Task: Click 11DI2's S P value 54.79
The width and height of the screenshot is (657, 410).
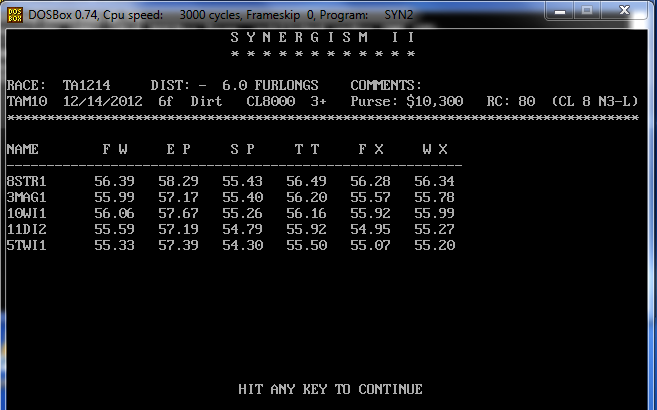Action: (x=243, y=229)
